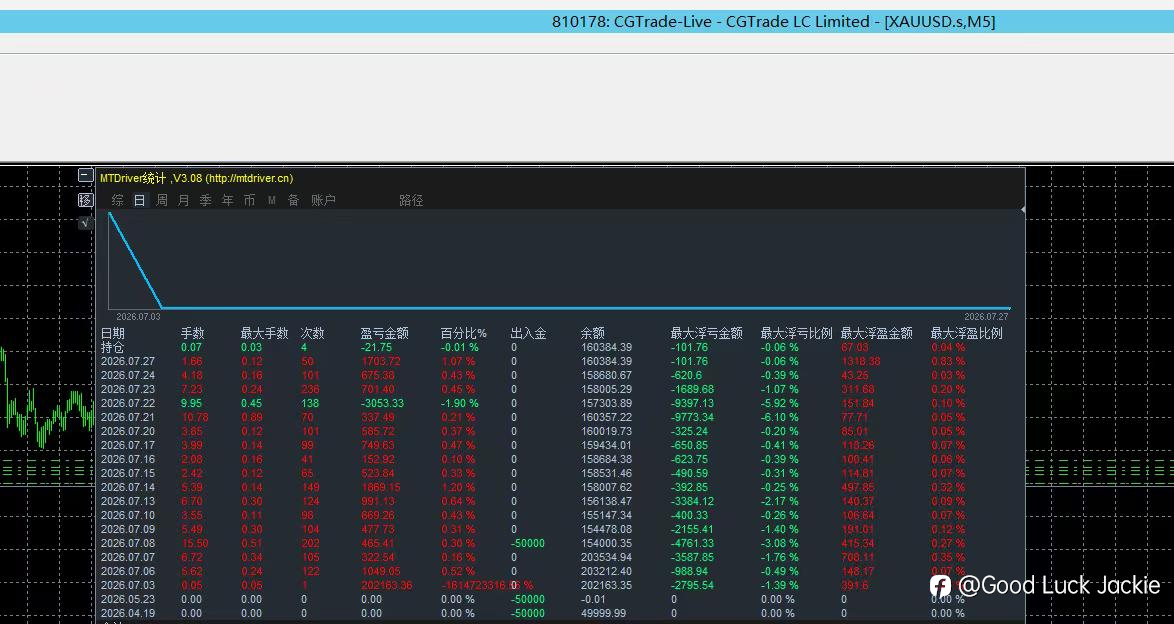Click the -9773.34 max floating loss value
The image size is (1174, 624).
click(x=693, y=417)
